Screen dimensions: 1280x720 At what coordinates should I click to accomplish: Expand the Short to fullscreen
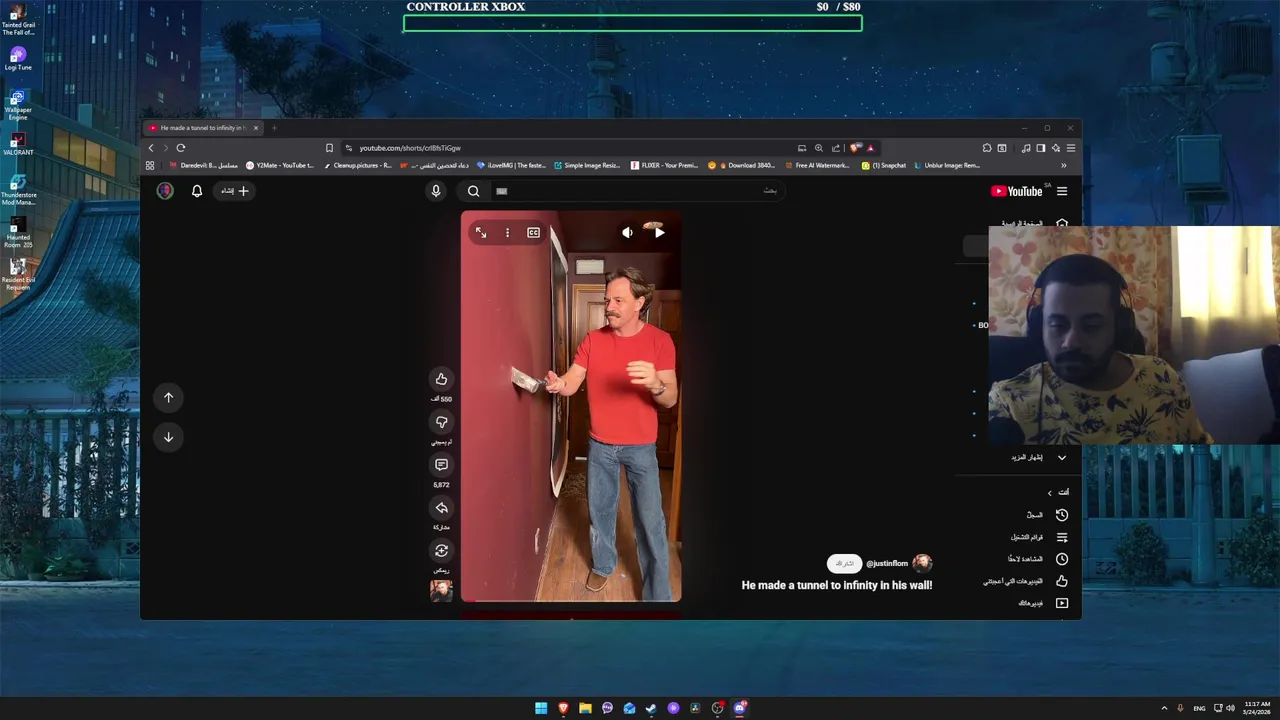pyautogui.click(x=481, y=232)
